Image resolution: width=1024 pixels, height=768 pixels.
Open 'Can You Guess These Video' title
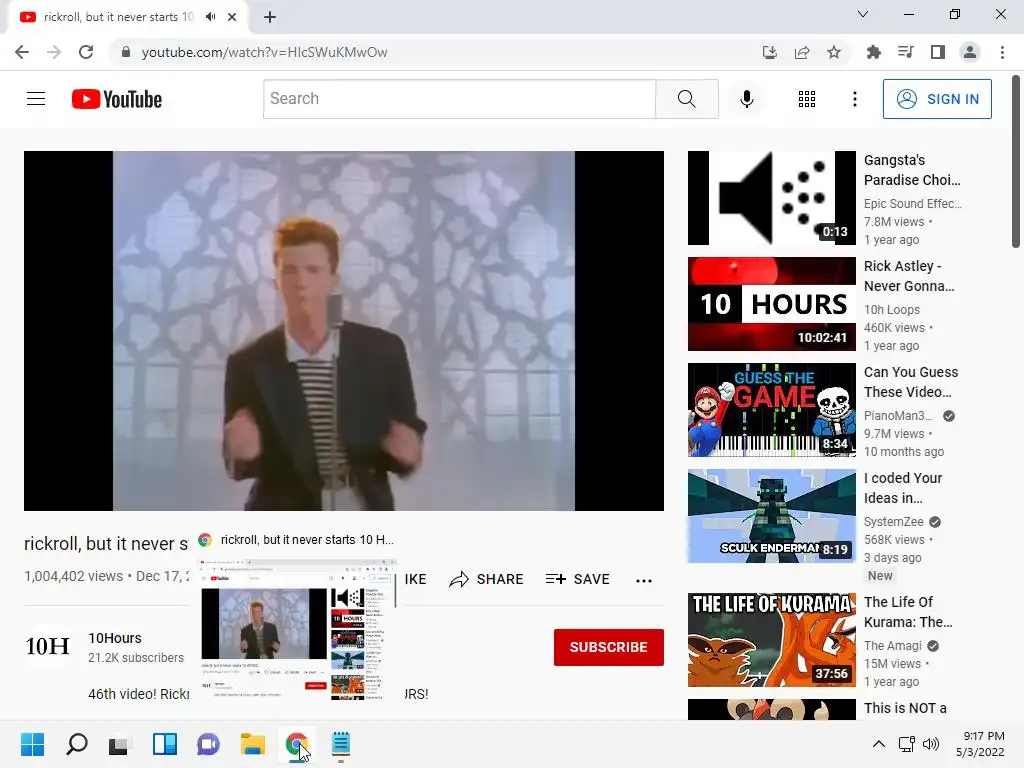(x=911, y=382)
